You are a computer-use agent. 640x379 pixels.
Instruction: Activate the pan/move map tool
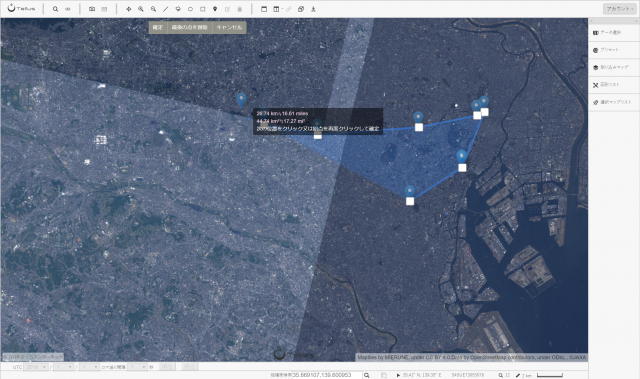pos(129,9)
